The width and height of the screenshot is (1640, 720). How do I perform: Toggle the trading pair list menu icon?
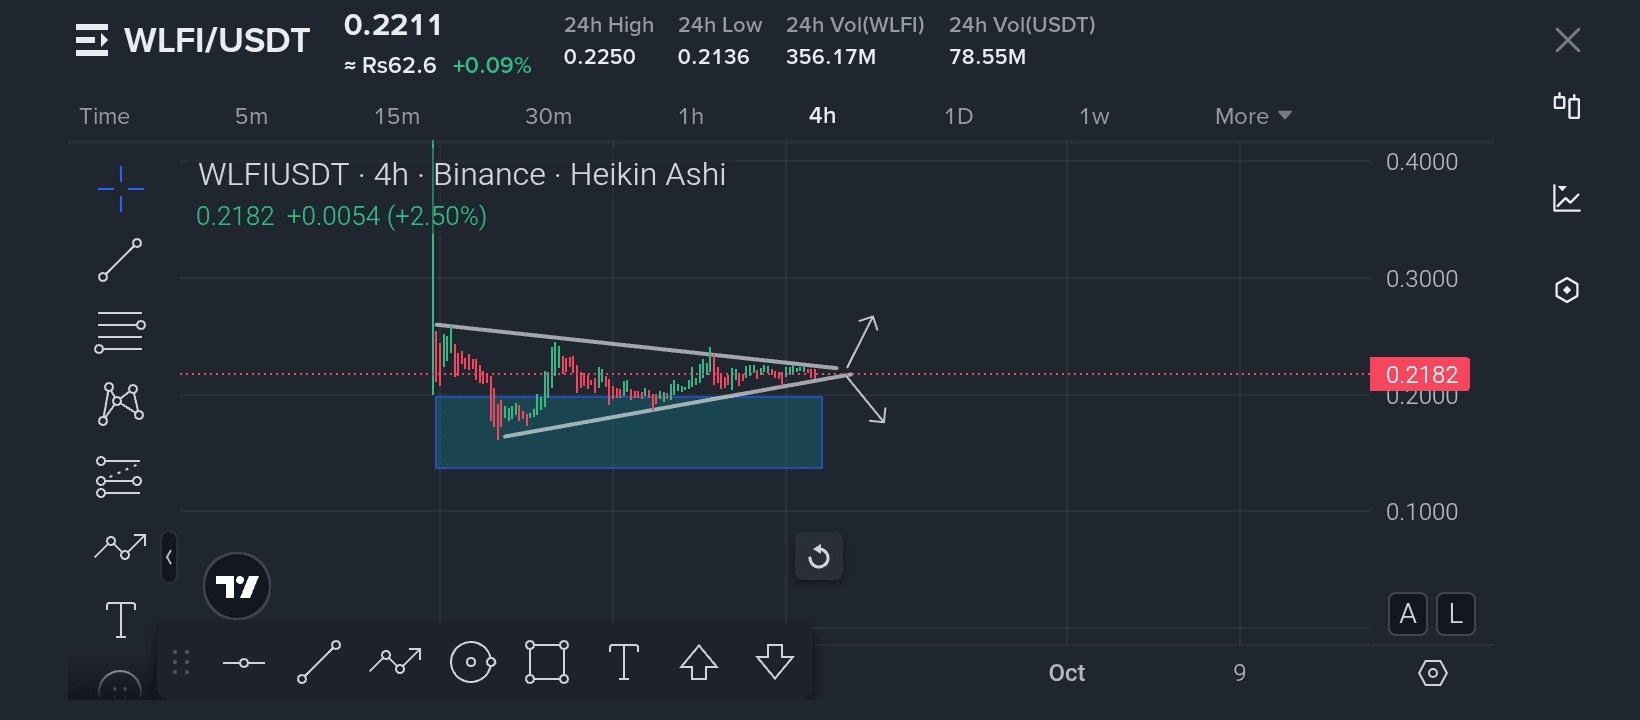92,40
